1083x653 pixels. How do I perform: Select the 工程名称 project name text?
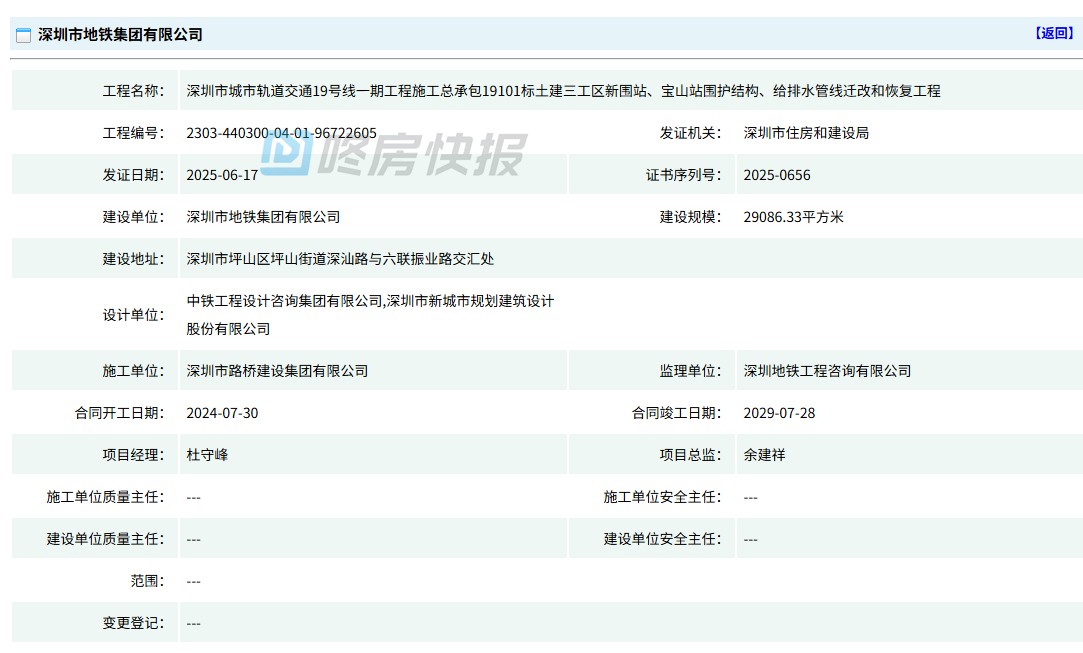tap(563, 91)
